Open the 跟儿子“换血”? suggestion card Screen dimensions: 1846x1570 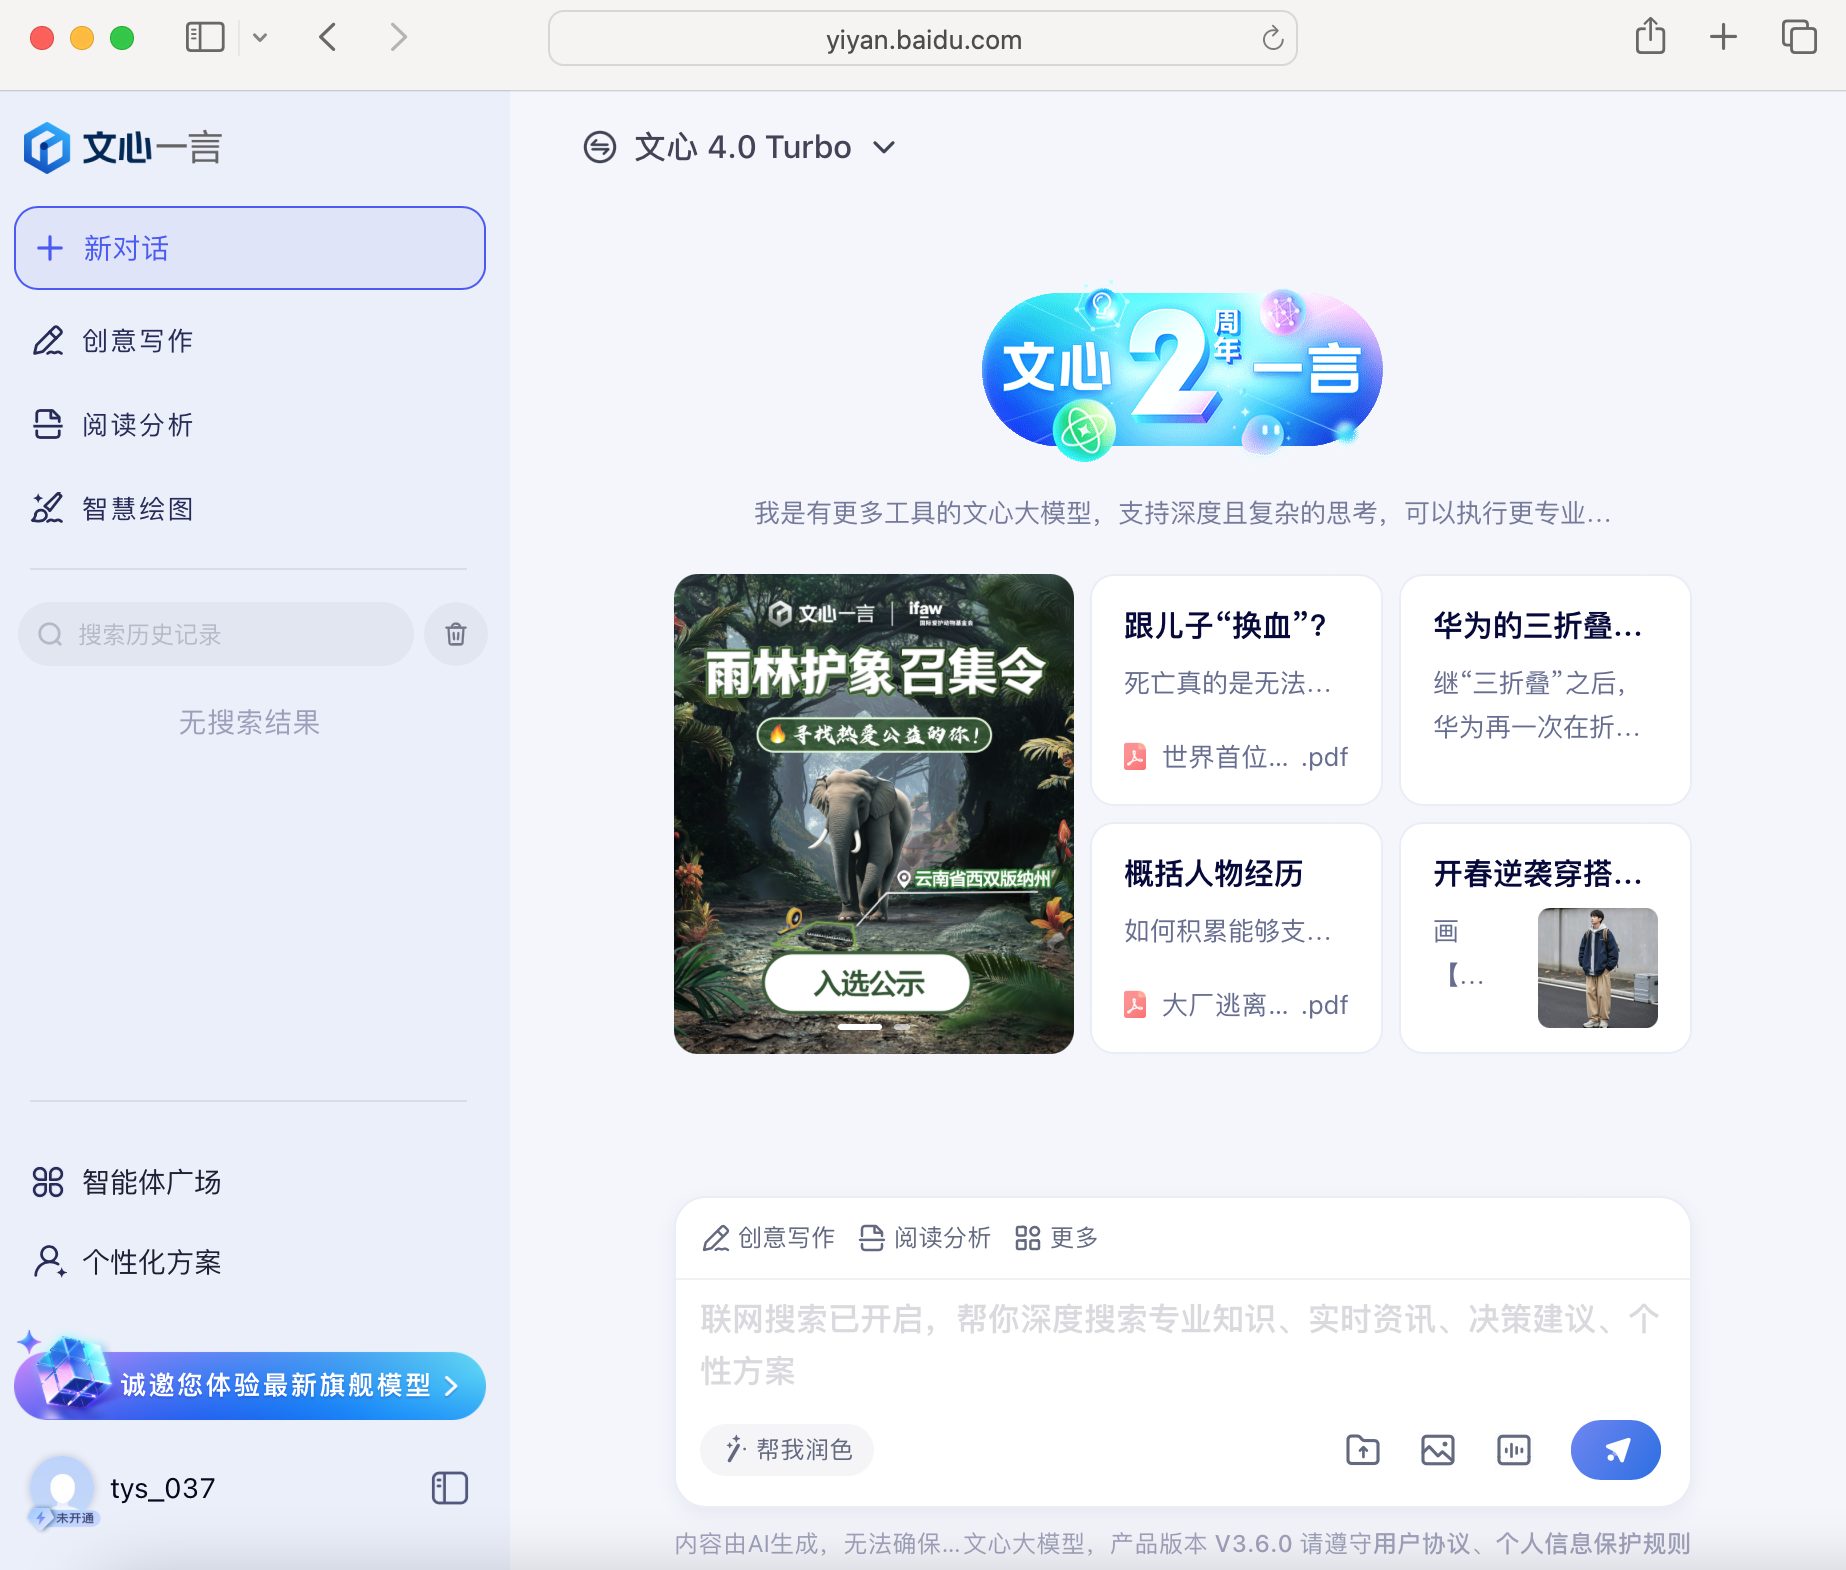[x=1237, y=690]
